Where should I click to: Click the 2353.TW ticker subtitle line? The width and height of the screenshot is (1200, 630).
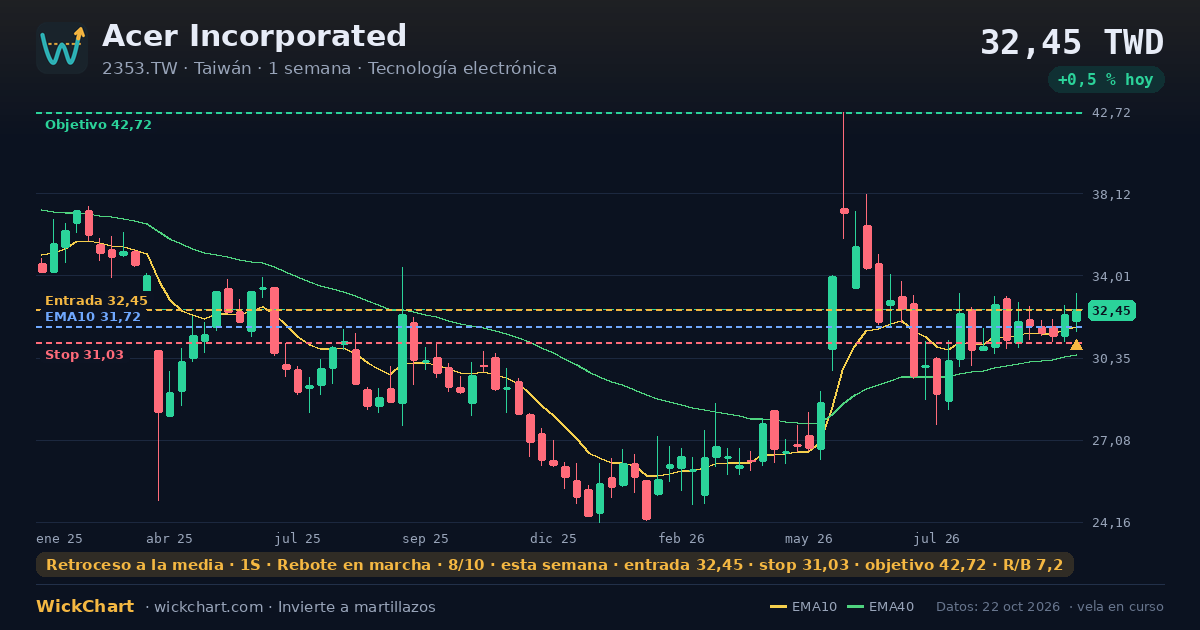pos(329,69)
